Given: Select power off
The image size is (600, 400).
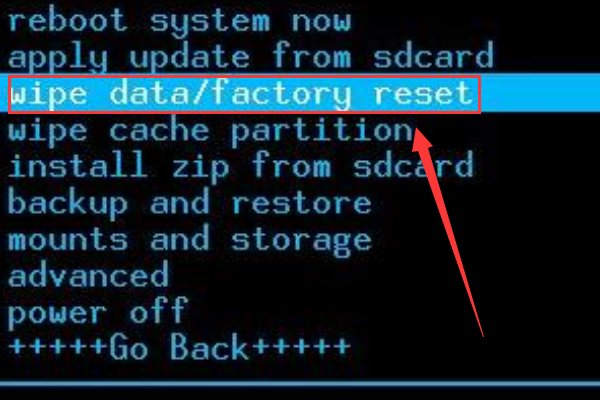Looking at the screenshot, I should [x=98, y=312].
